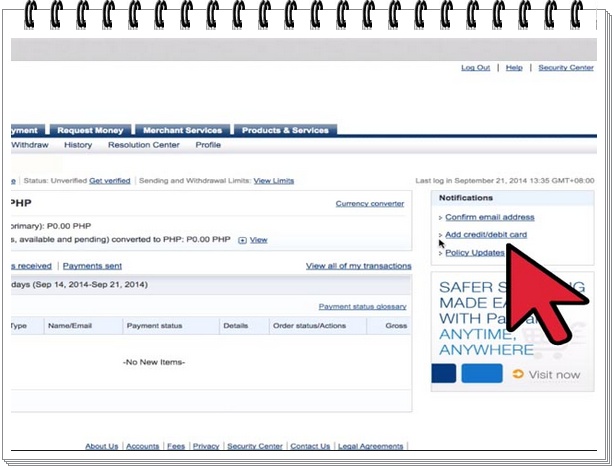Image resolution: width=614 pixels, height=468 pixels.
Task: Click the Confirm email address notification
Action: click(x=489, y=217)
